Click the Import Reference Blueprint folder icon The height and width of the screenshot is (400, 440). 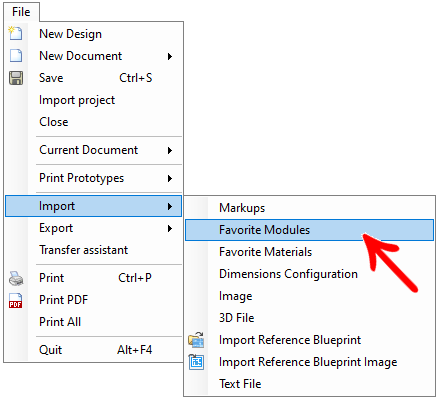coord(196,340)
